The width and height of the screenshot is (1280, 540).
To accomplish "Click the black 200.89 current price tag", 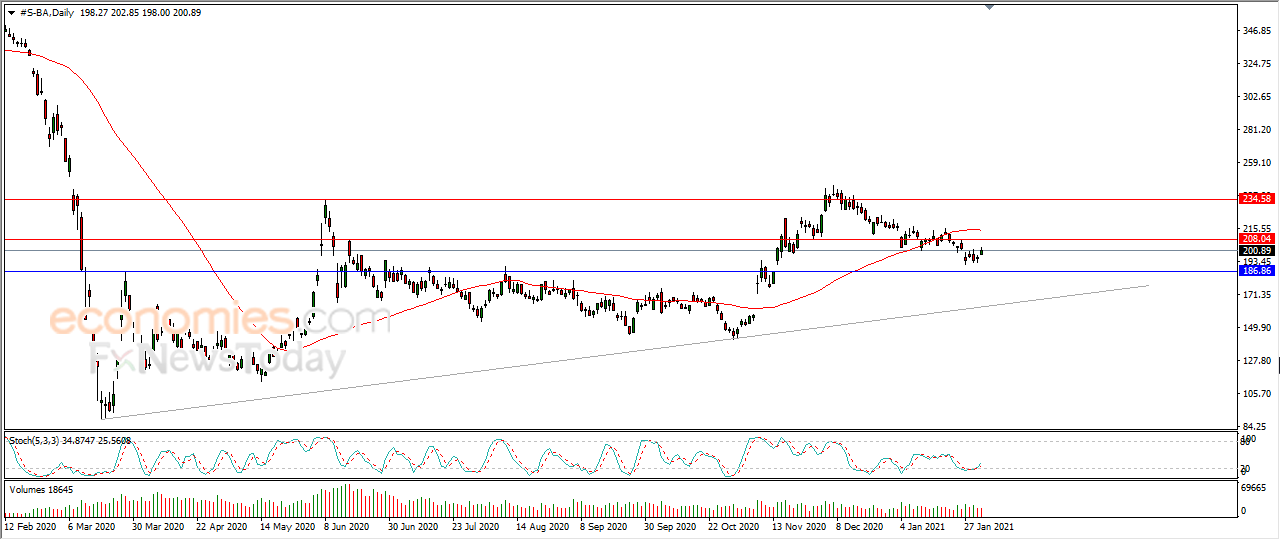I will click(1255, 250).
